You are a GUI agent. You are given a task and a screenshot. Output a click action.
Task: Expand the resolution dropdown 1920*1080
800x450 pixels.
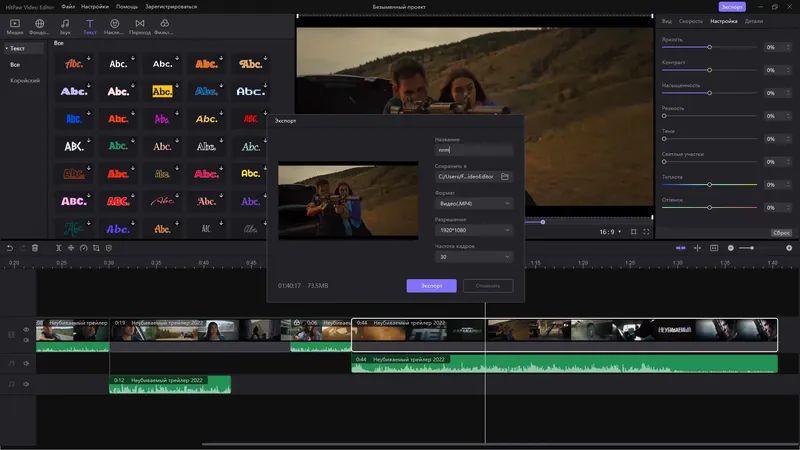(474, 230)
